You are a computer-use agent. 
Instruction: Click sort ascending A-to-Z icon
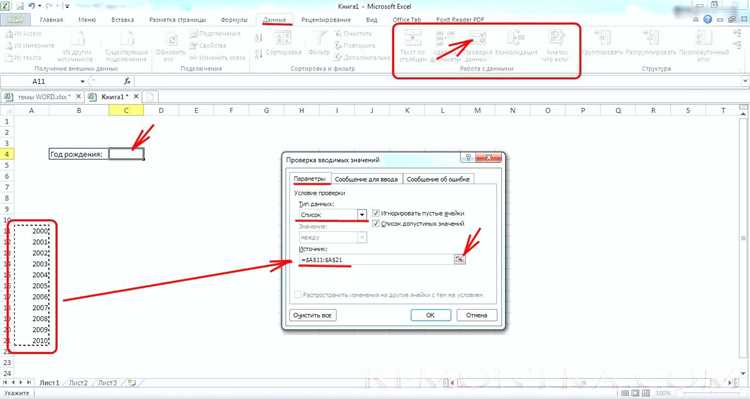pyautogui.click(x=259, y=38)
